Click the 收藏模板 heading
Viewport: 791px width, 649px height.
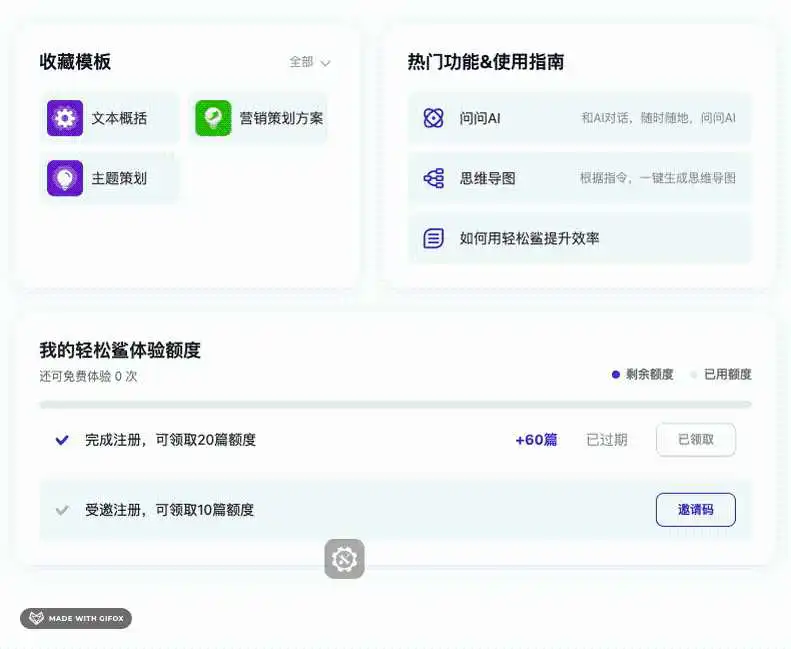pyautogui.click(x=75, y=62)
